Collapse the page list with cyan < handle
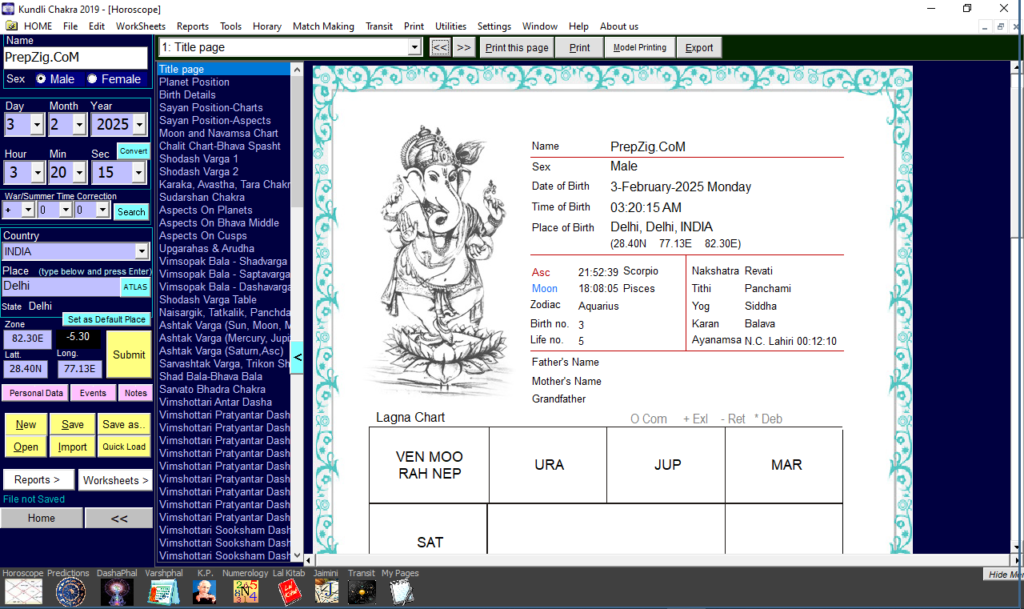Image resolution: width=1024 pixels, height=609 pixels. 297,357
